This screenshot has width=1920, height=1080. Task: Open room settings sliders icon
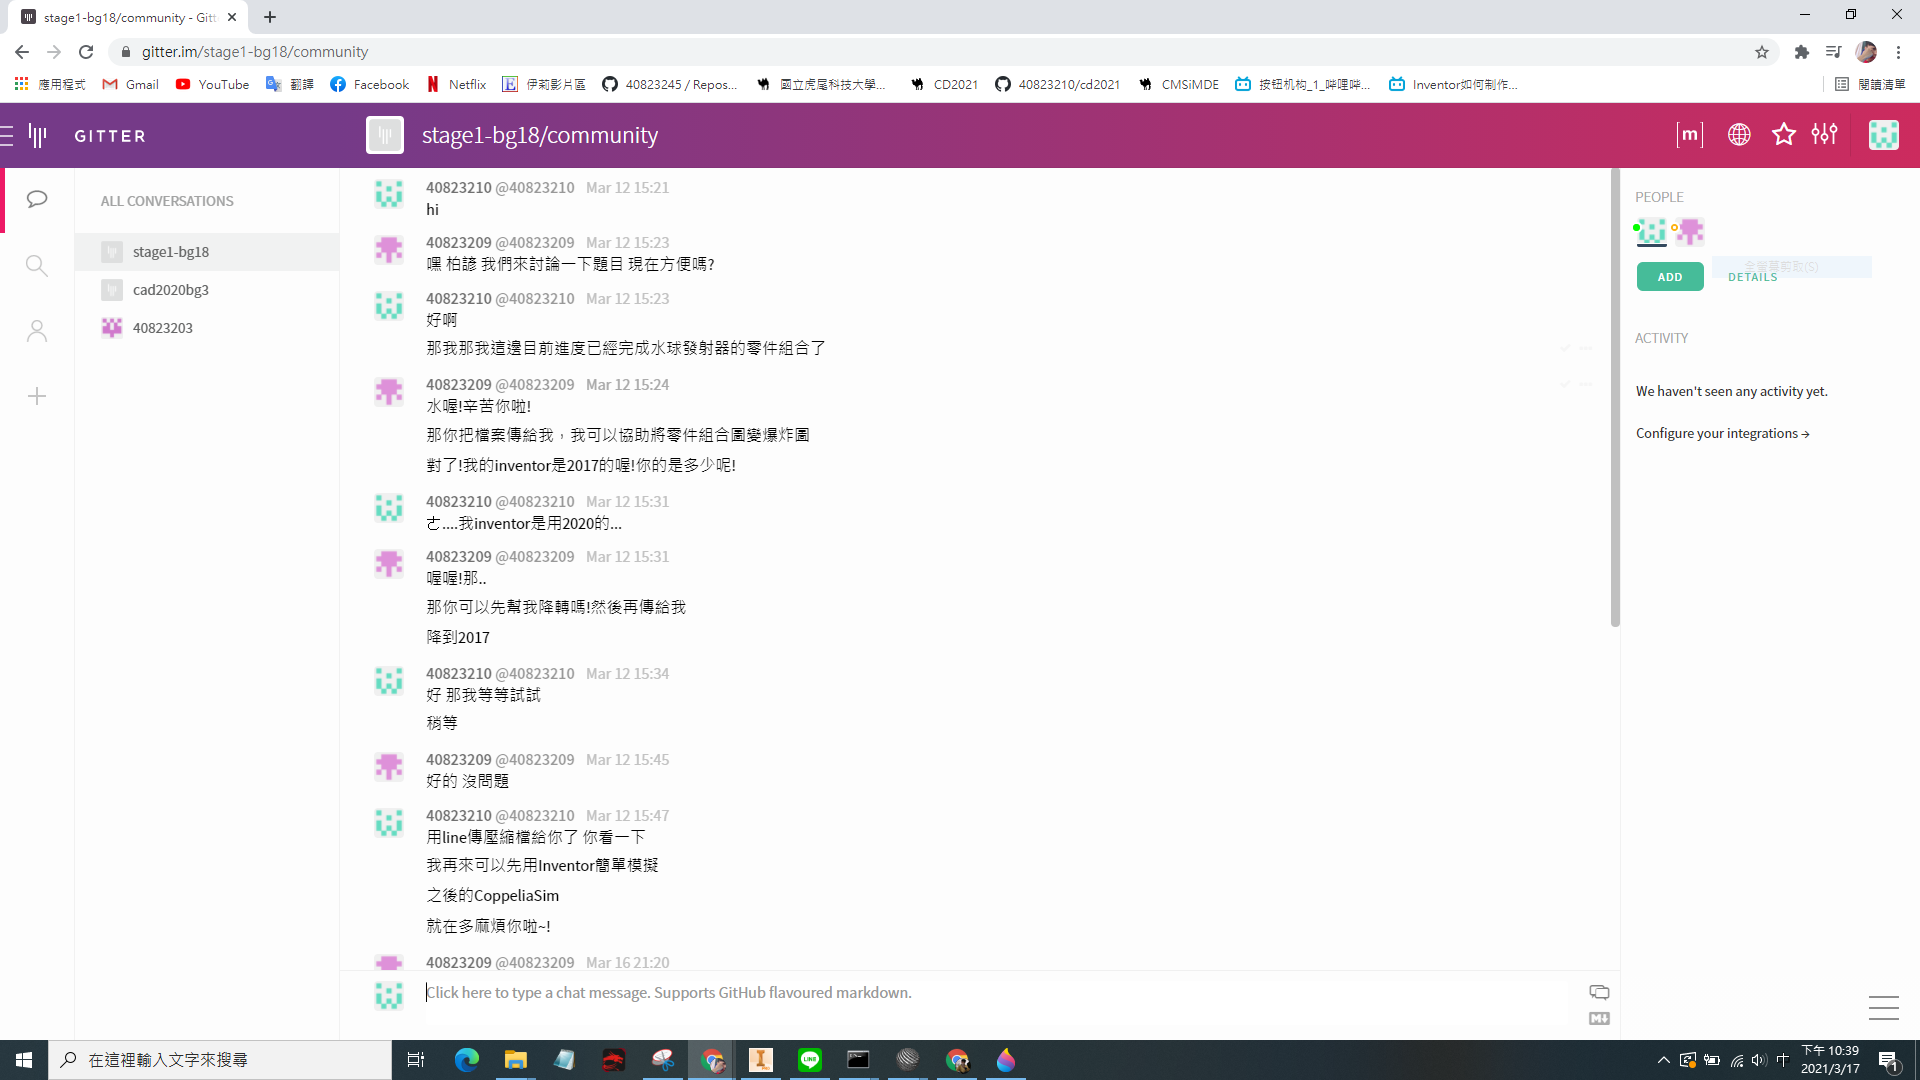click(1825, 134)
